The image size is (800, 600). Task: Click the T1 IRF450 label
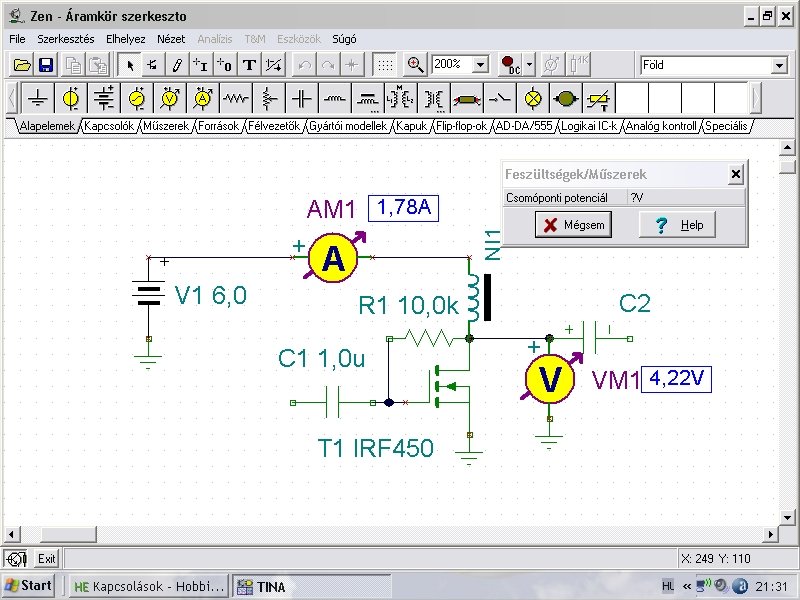[376, 448]
